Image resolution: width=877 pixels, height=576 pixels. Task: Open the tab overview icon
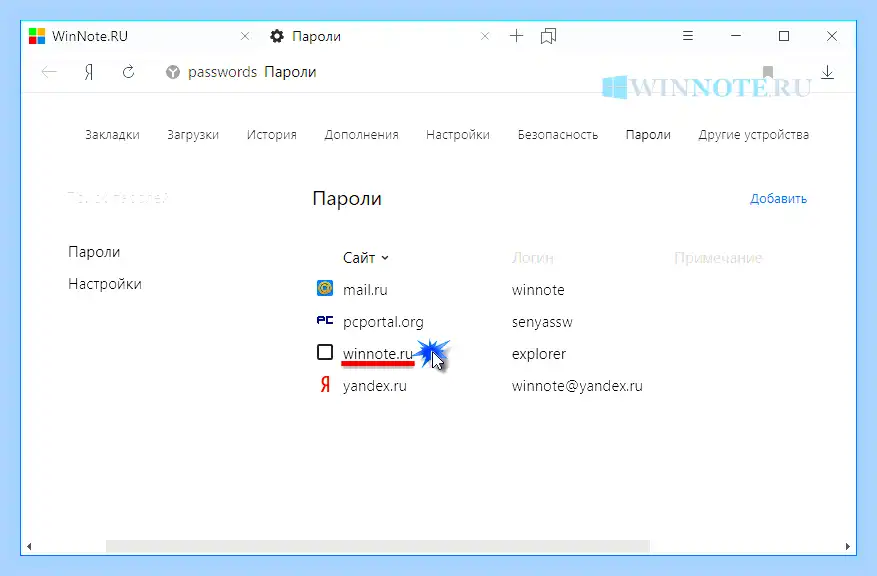548,36
